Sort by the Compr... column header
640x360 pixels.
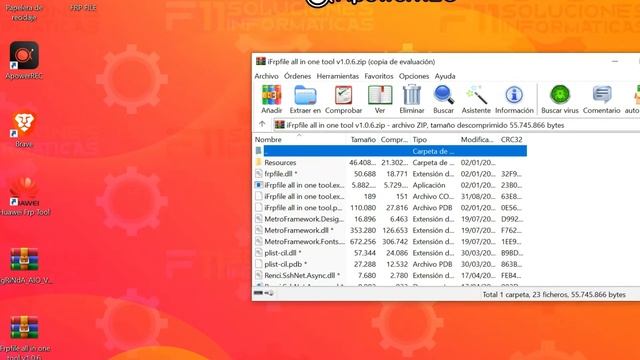(394, 140)
